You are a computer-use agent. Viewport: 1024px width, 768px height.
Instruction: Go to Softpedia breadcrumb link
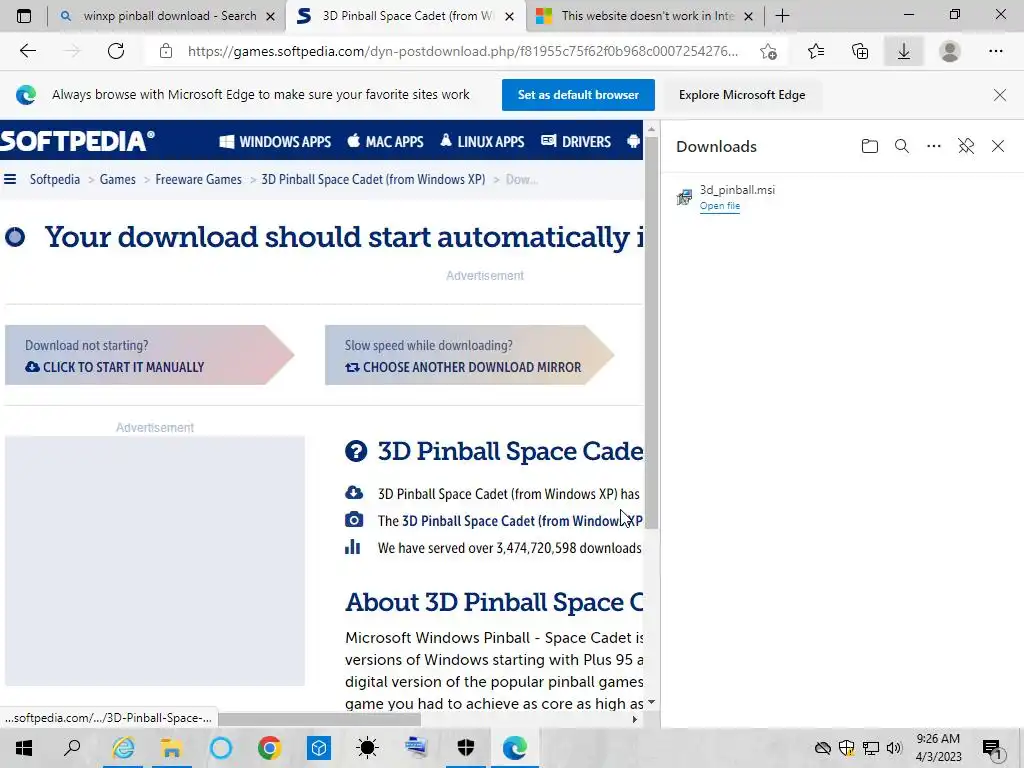[55, 180]
